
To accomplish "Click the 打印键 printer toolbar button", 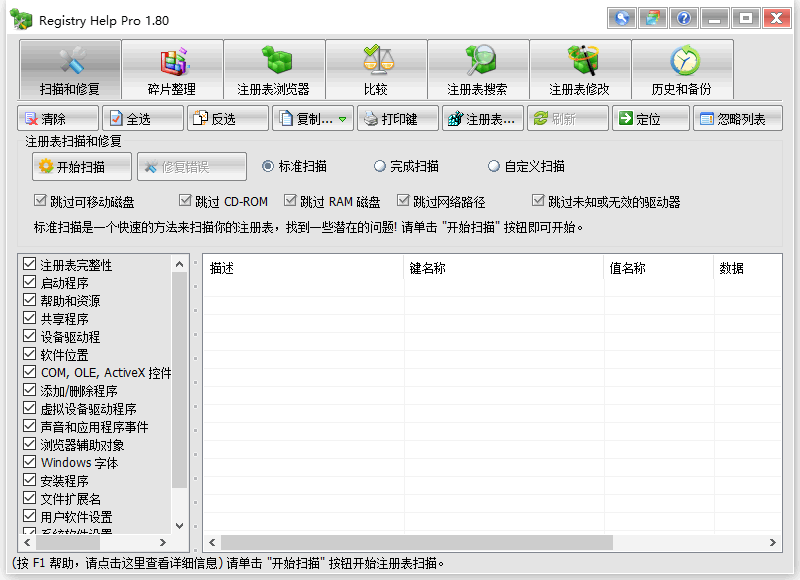I will tap(398, 118).
